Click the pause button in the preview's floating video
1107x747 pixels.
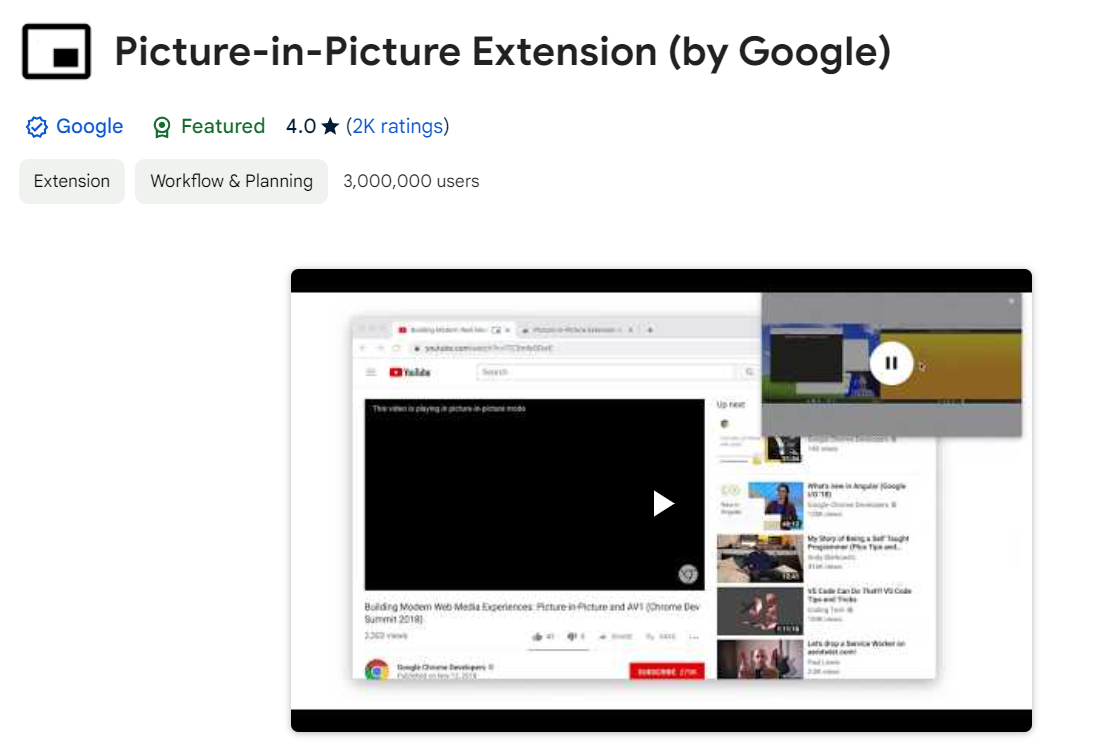[892, 363]
